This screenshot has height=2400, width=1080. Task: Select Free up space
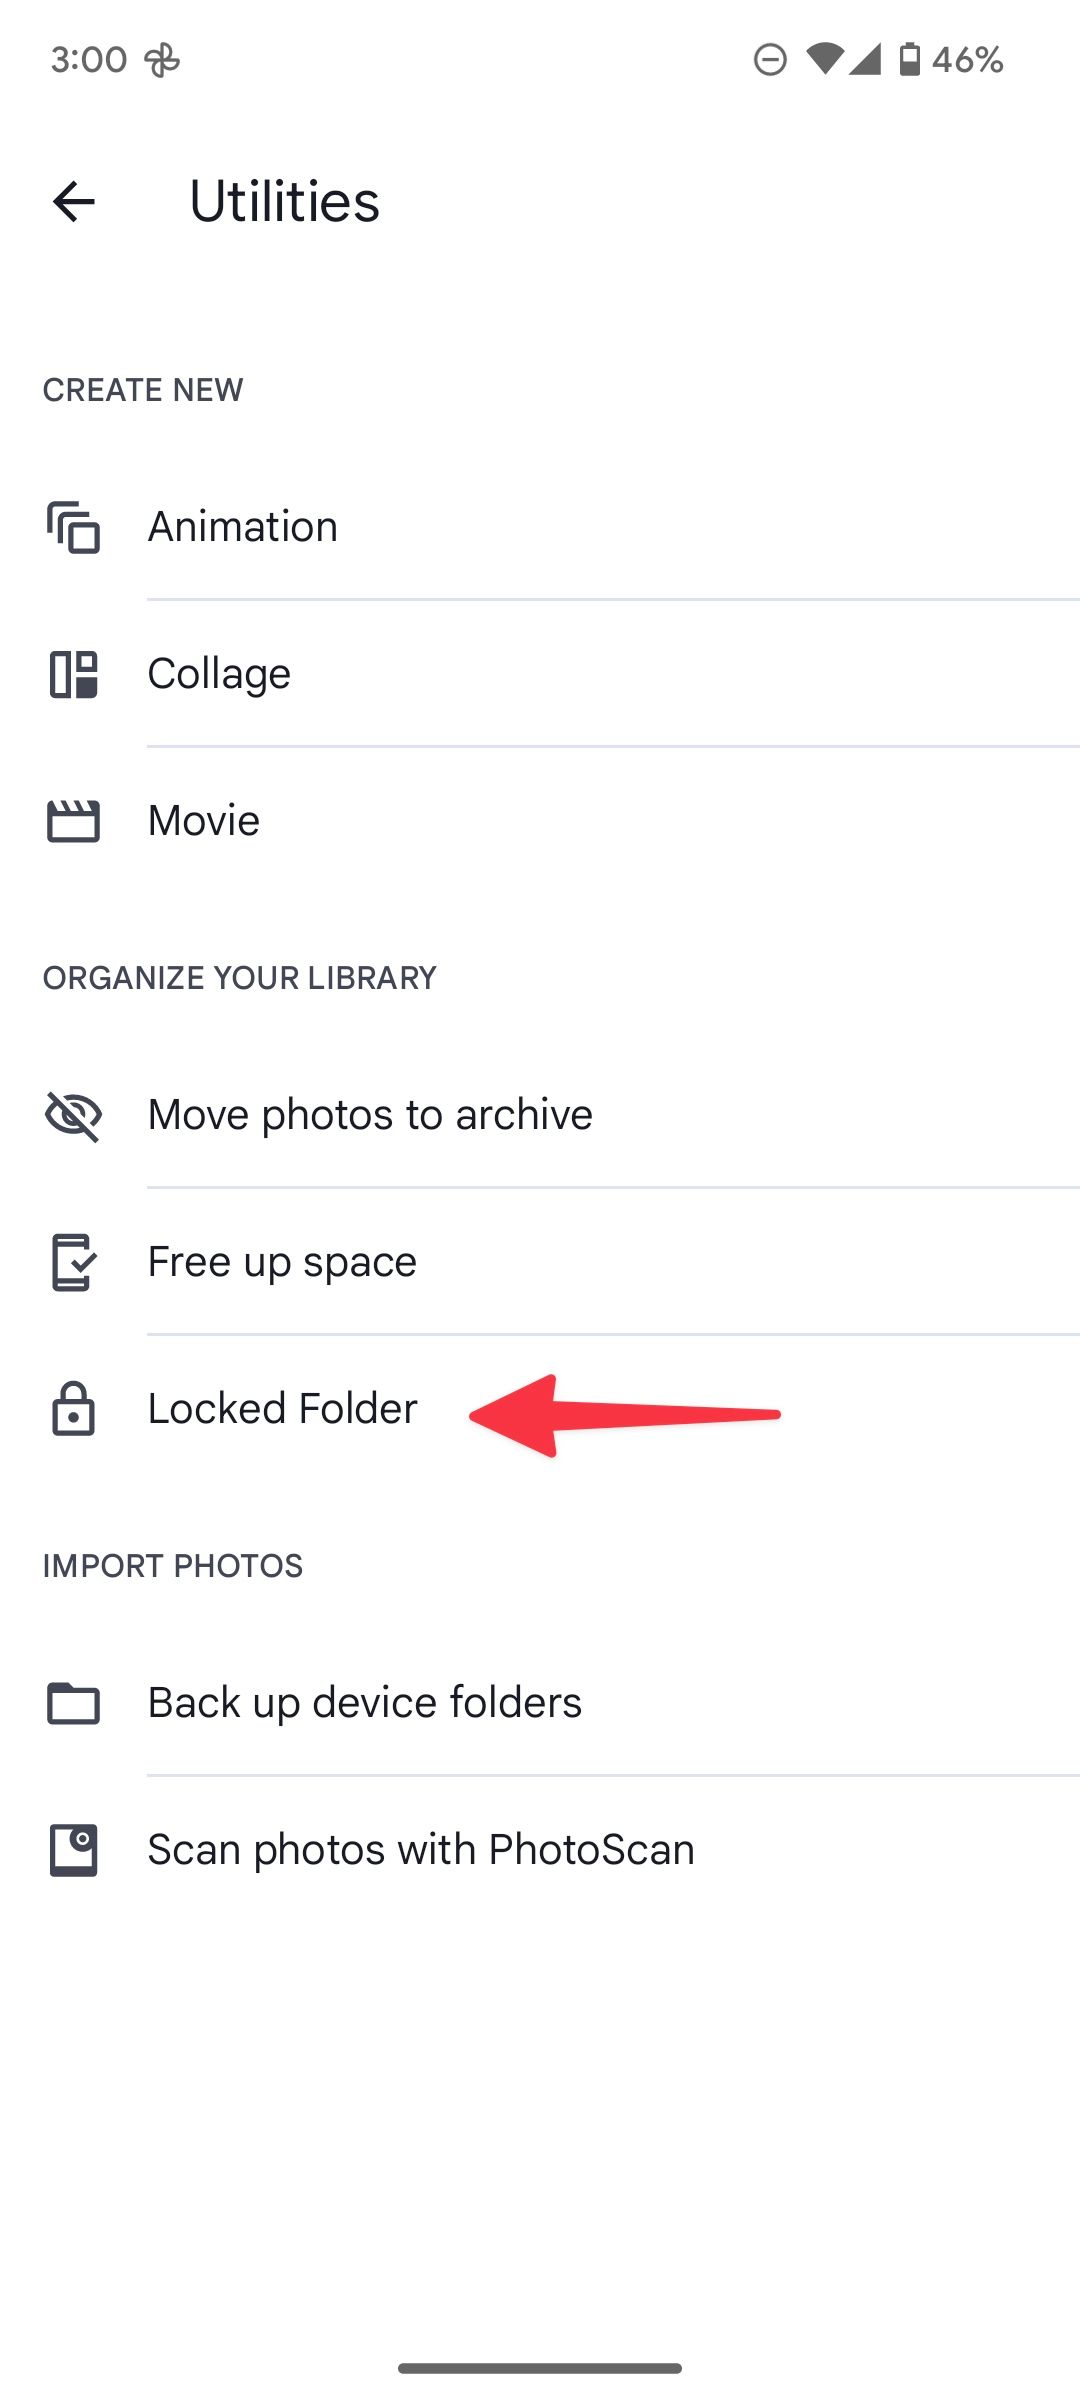[x=281, y=1260]
